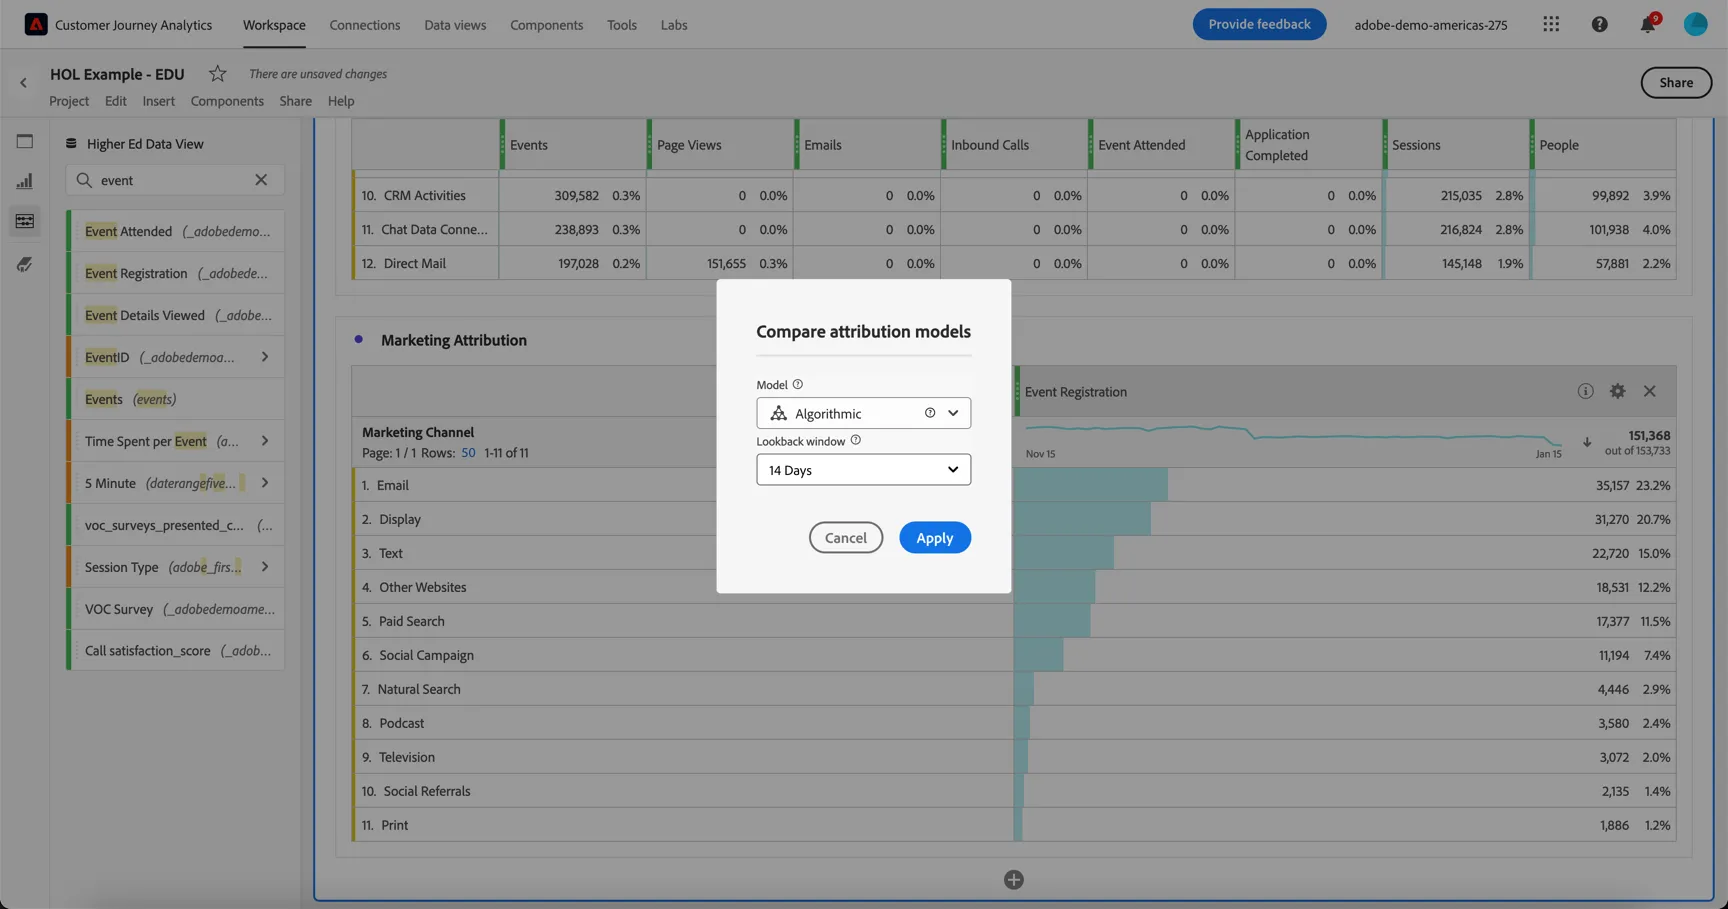Switch to the Data views tab
The height and width of the screenshot is (909, 1728).
tap(455, 25)
